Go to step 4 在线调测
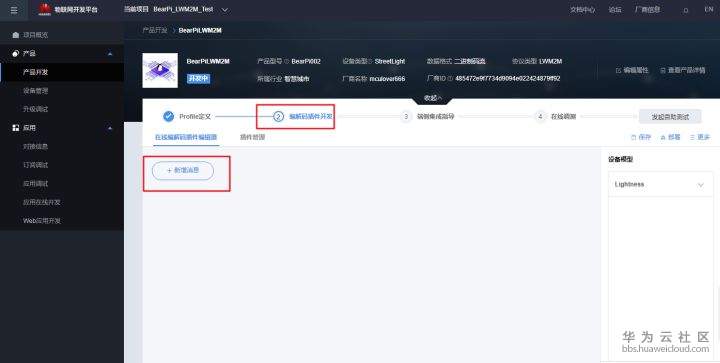The height and width of the screenshot is (363, 720). [x=556, y=117]
